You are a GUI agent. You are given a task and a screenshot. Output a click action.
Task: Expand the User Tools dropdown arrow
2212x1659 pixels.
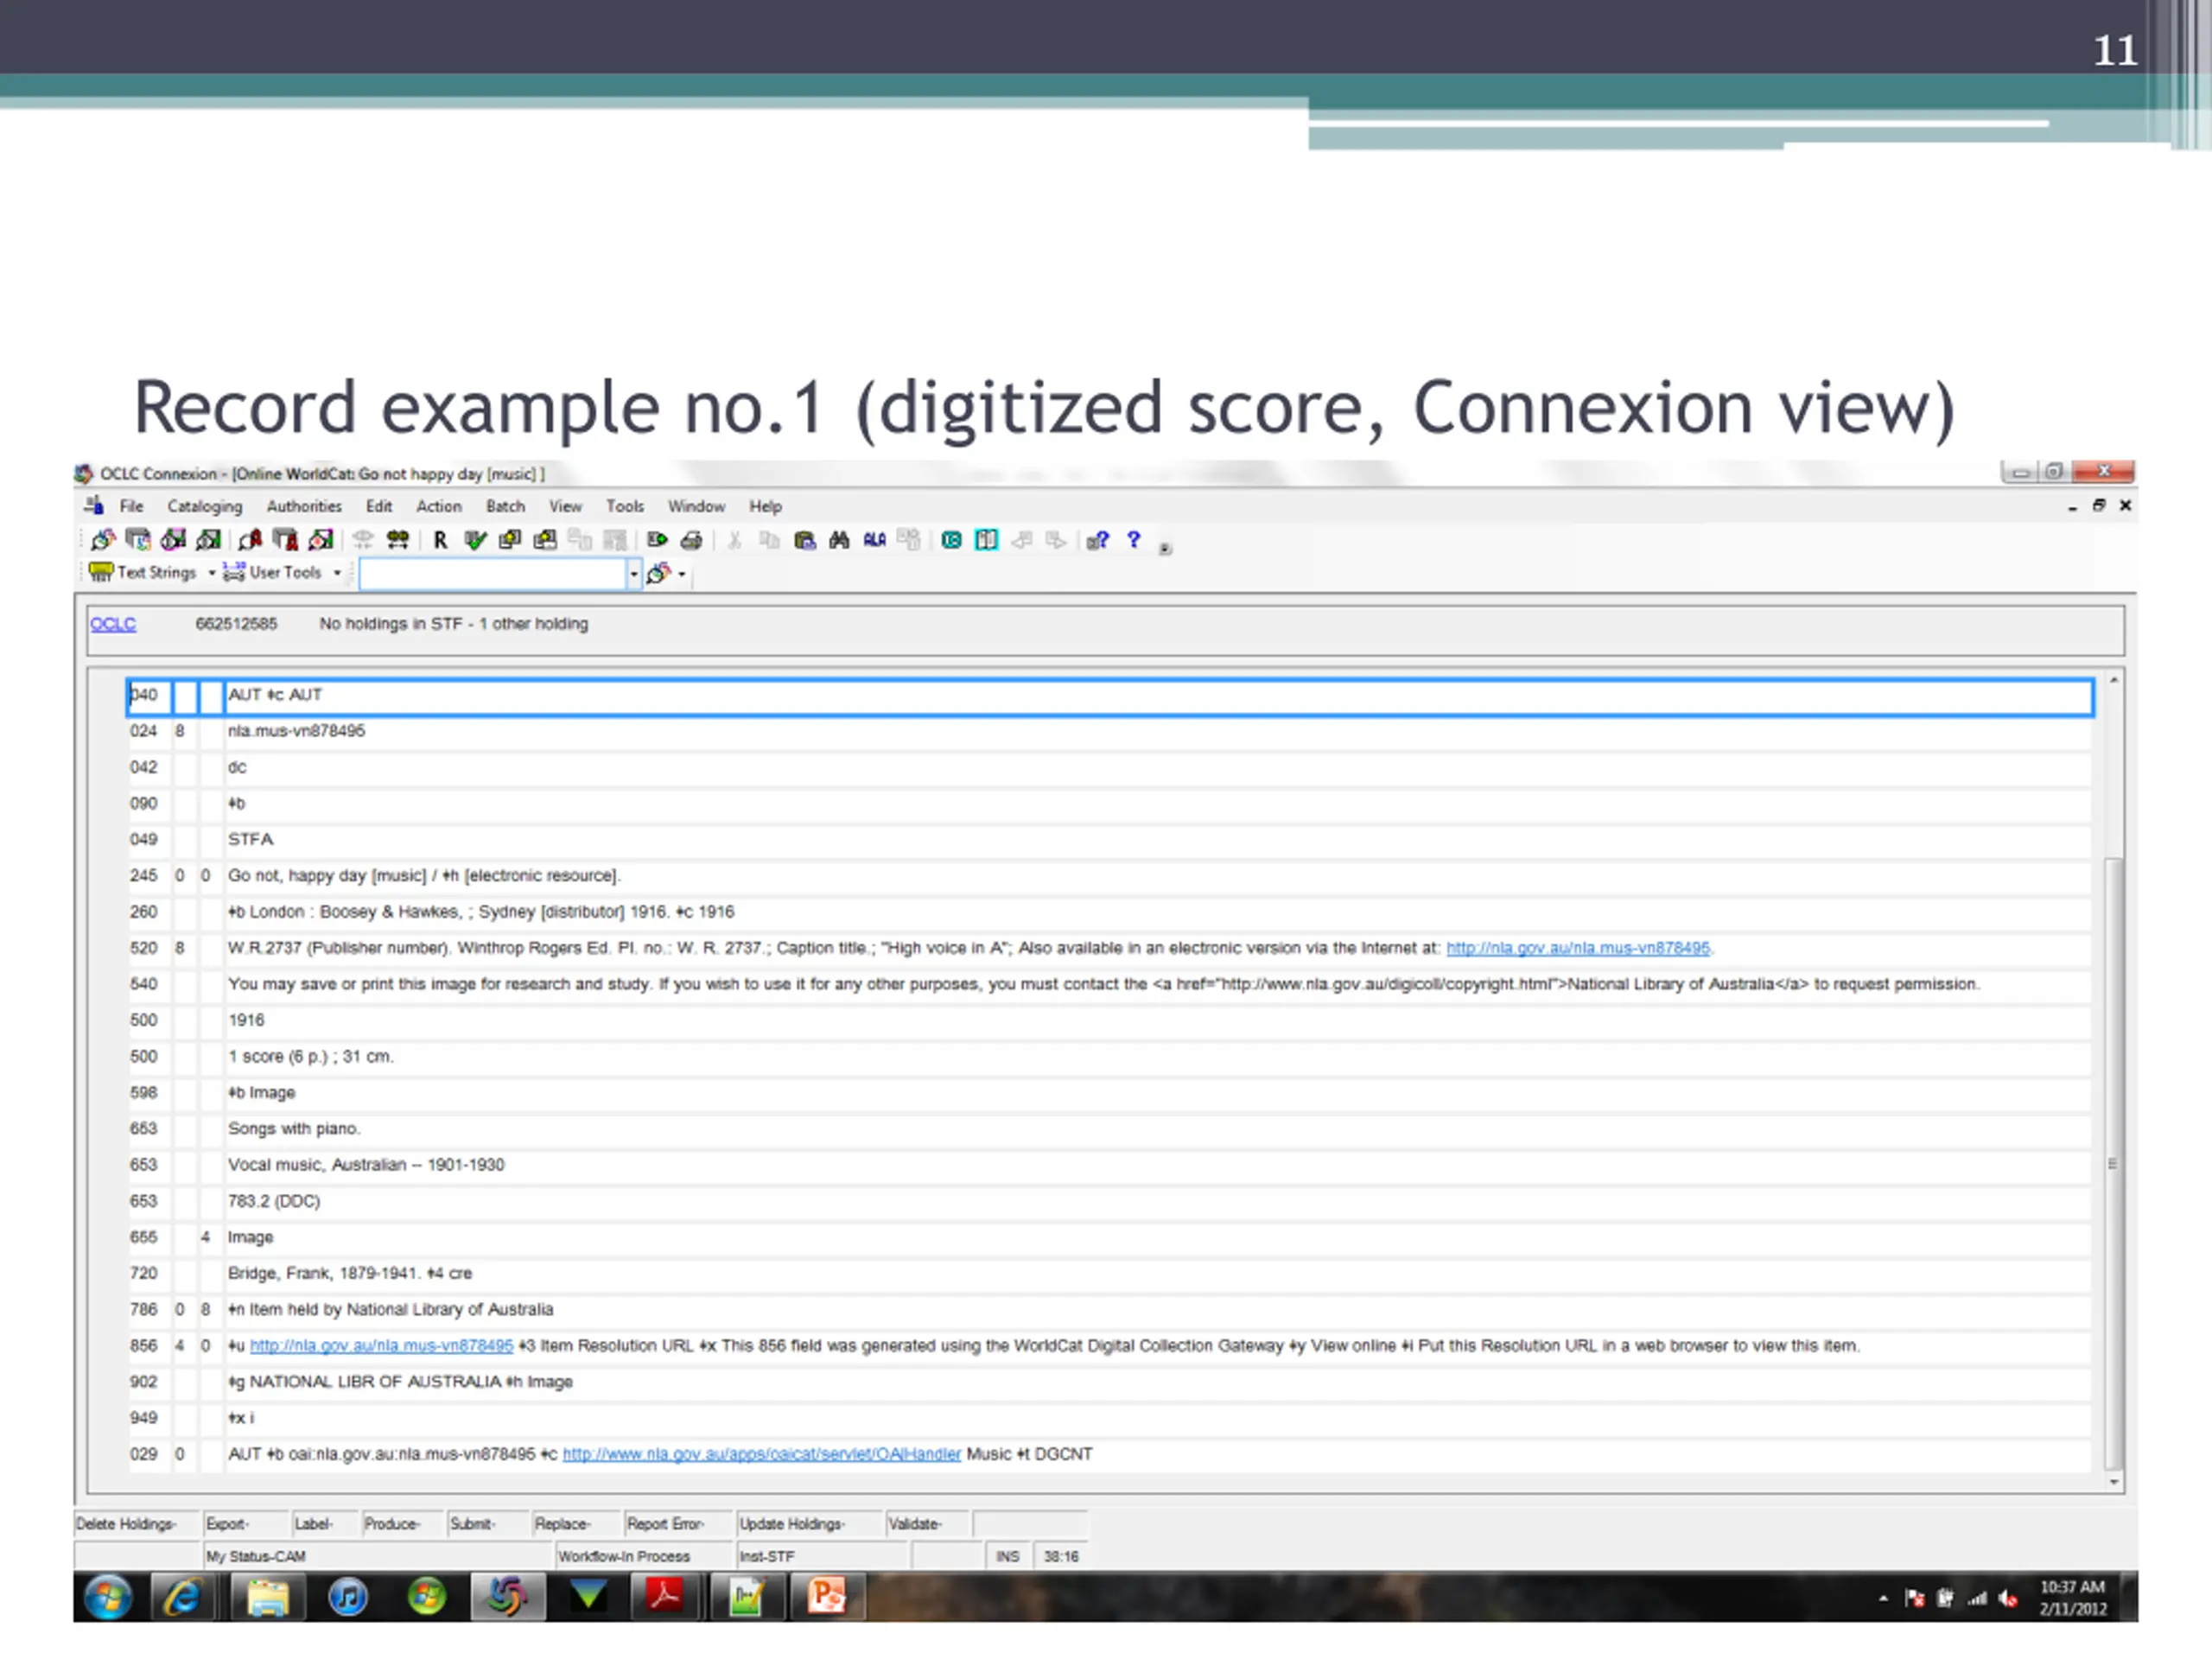coord(337,574)
